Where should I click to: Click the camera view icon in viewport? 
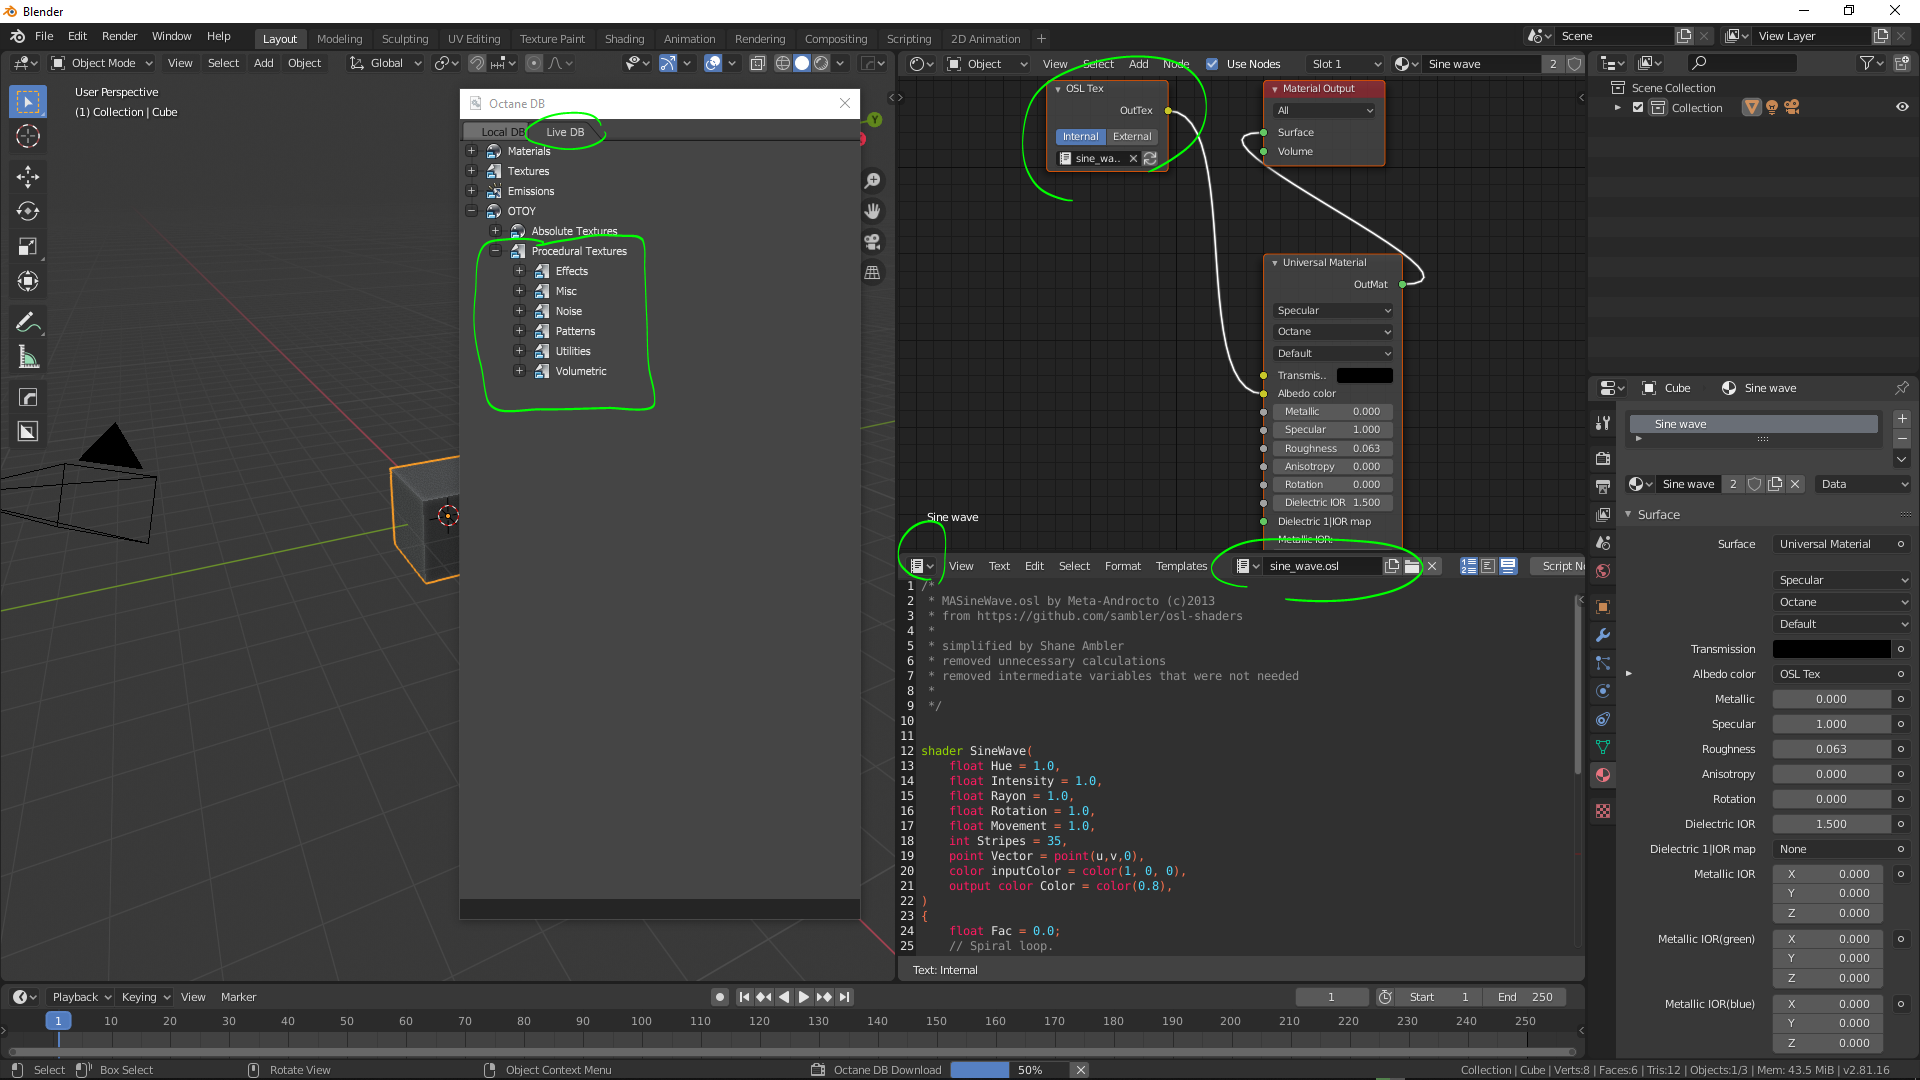tap(872, 242)
